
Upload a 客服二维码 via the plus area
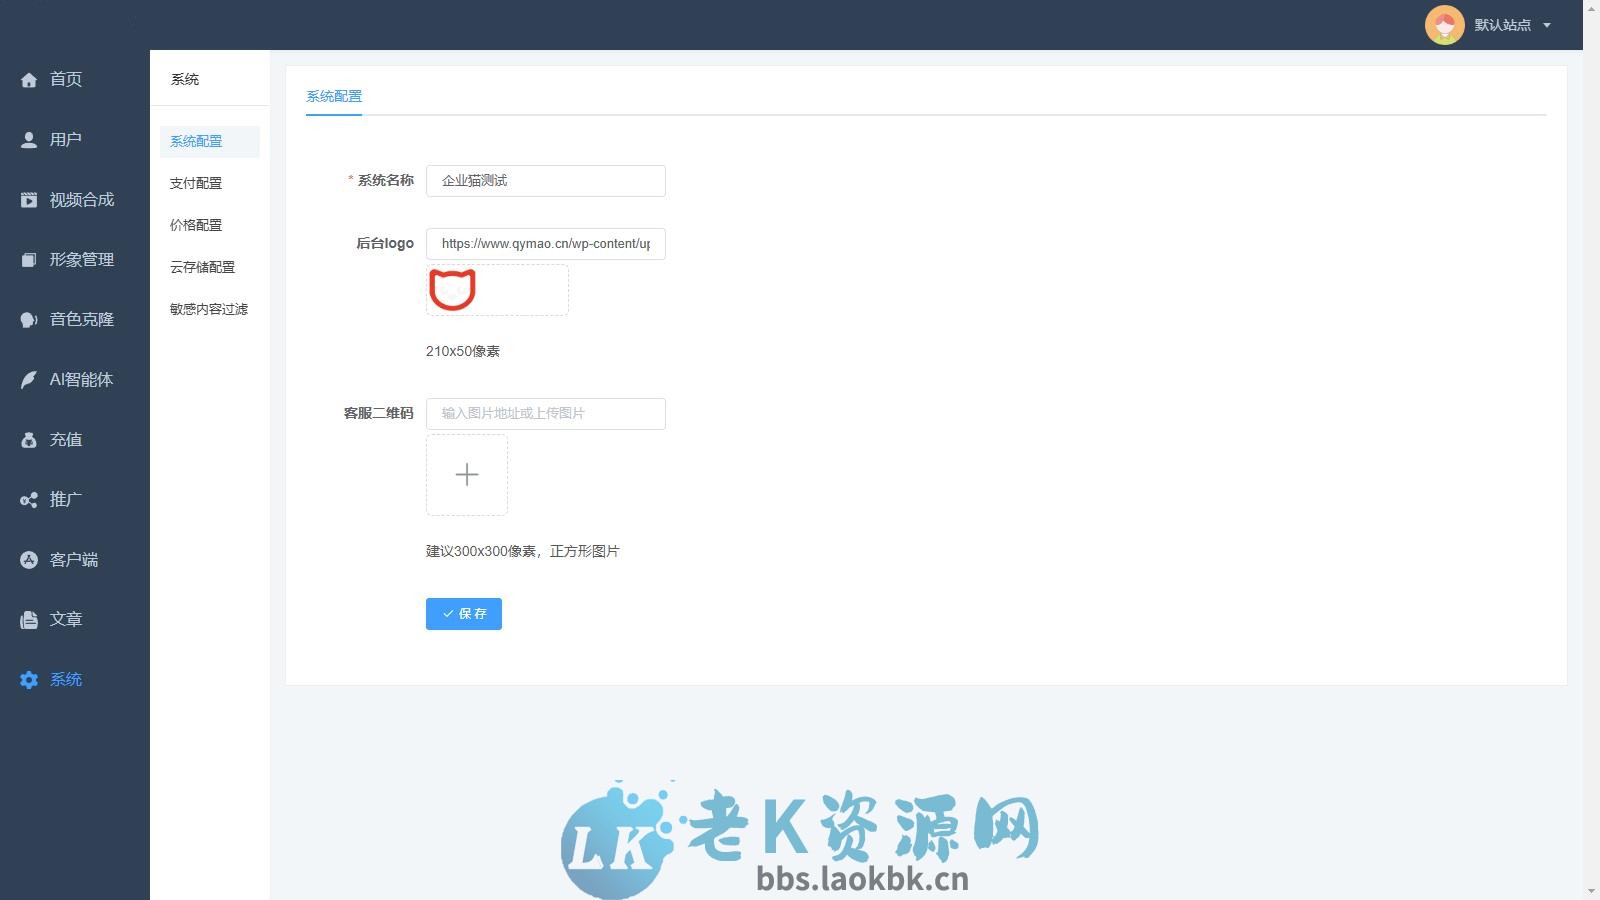[x=466, y=475]
